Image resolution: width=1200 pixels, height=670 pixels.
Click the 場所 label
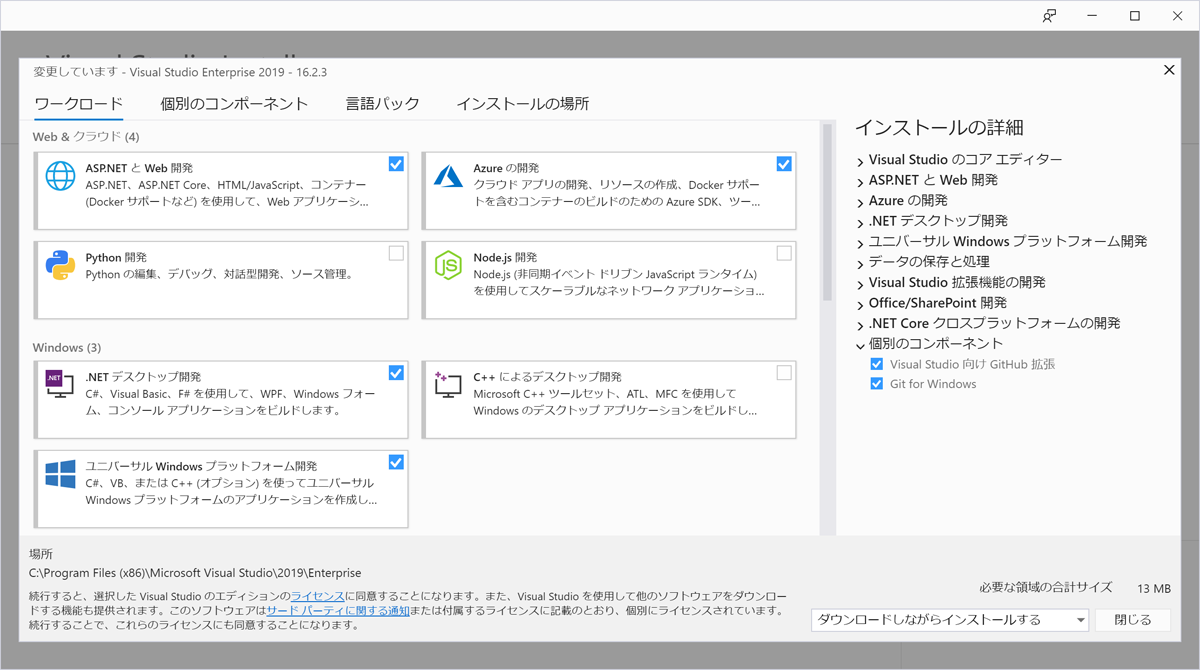41,554
